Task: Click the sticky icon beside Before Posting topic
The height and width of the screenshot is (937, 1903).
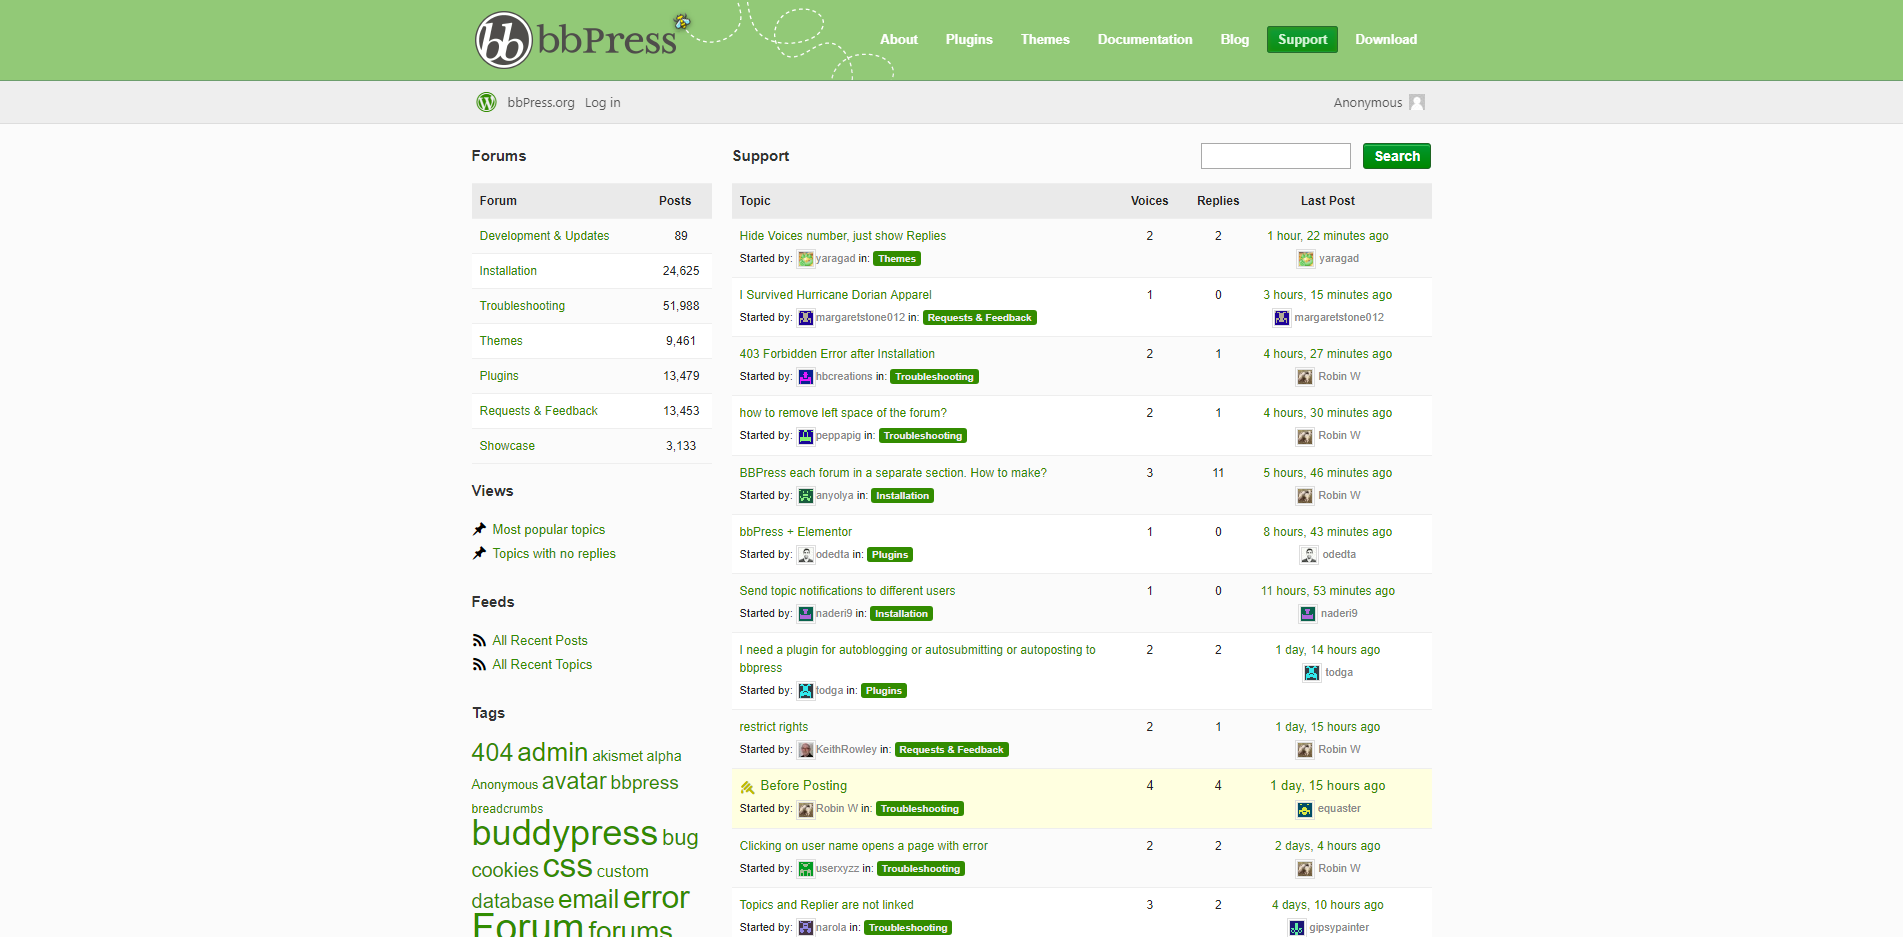Action: 748,786
